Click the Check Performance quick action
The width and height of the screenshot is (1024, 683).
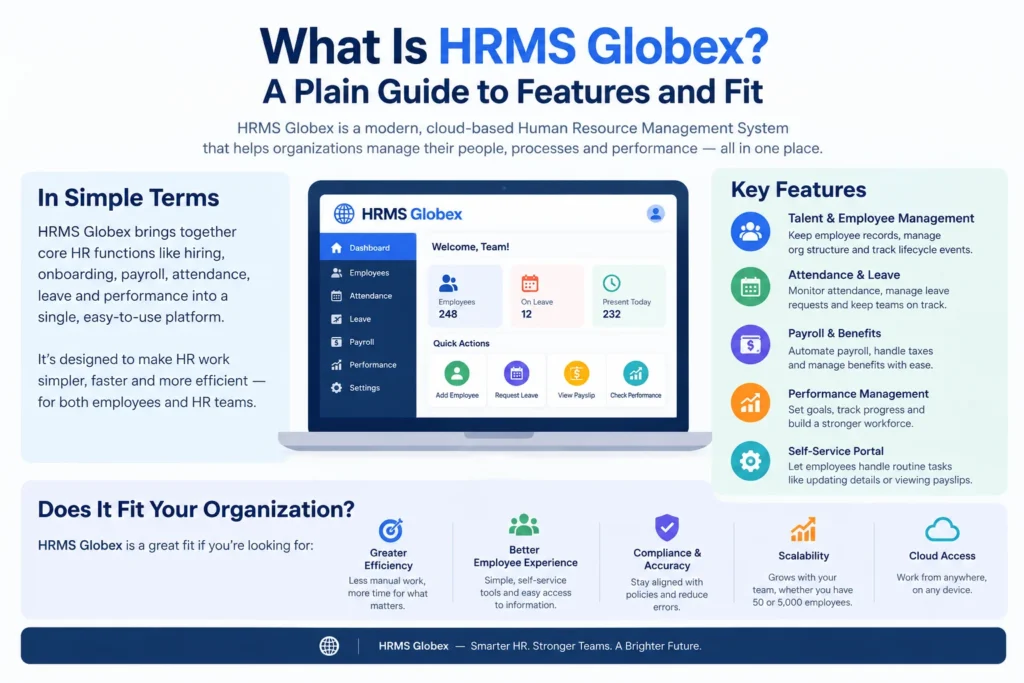[635, 380]
